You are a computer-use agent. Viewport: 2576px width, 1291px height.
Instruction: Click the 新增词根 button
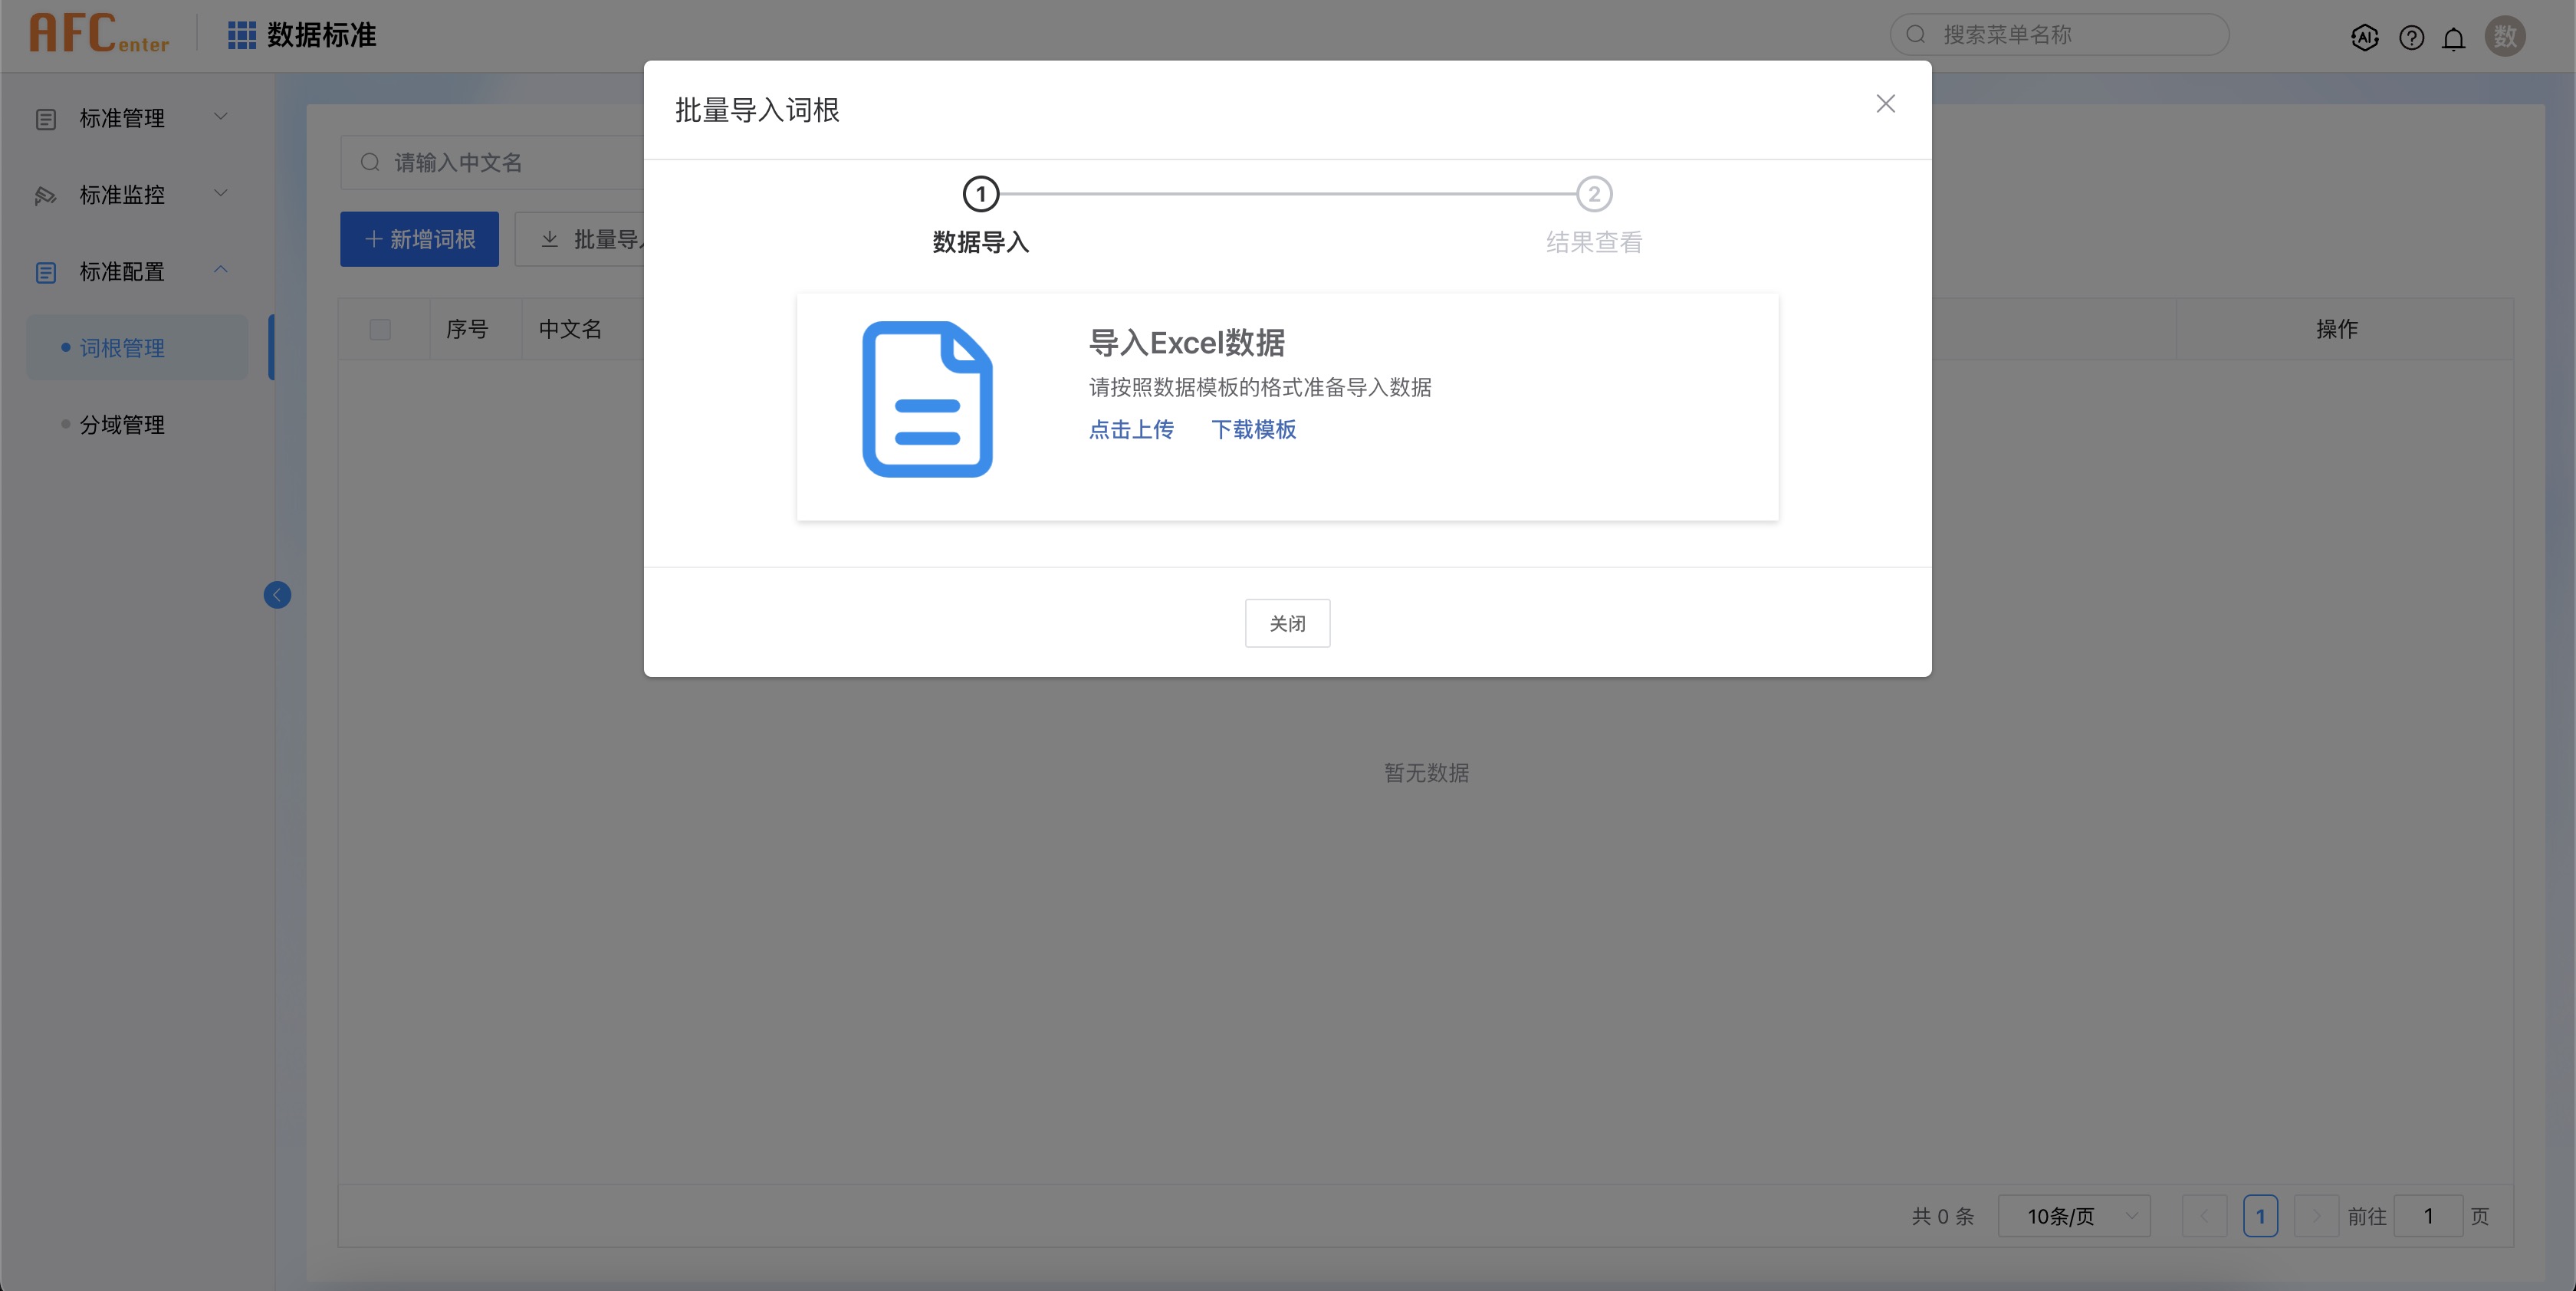(x=419, y=239)
